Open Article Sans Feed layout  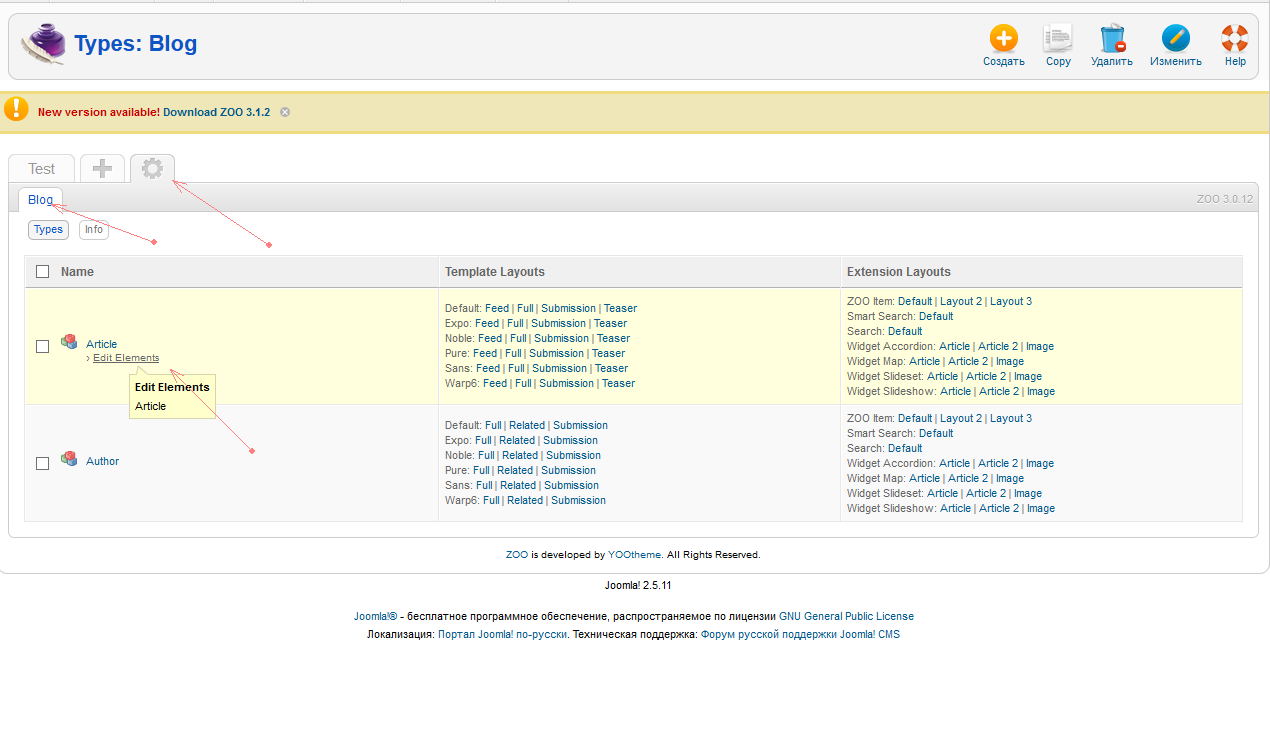[488, 368]
